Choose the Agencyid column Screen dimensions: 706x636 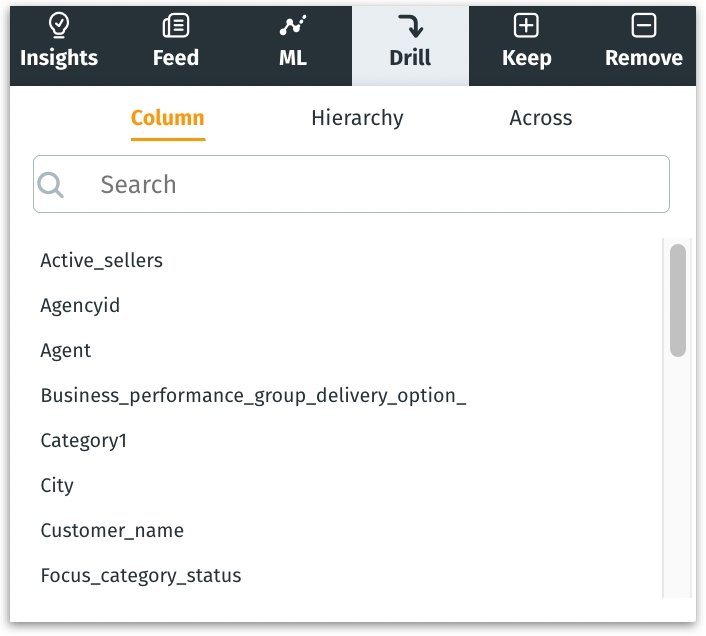point(80,306)
